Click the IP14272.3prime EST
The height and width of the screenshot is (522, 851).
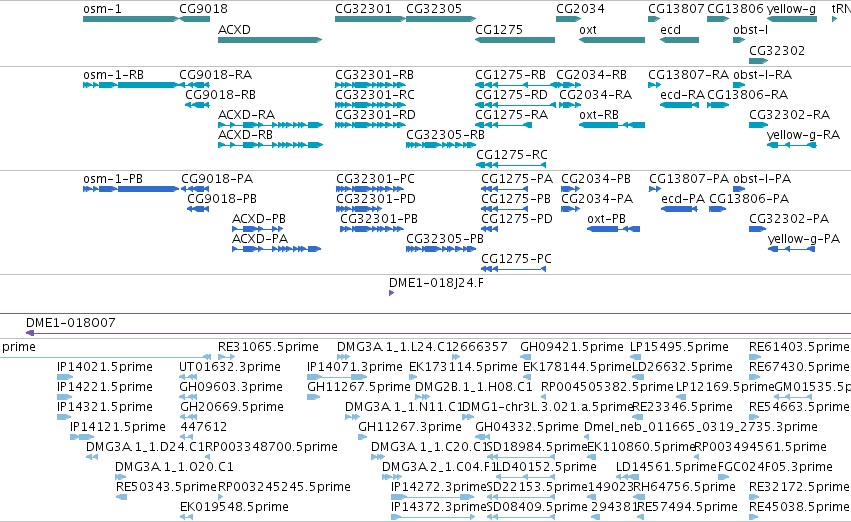(x=433, y=498)
